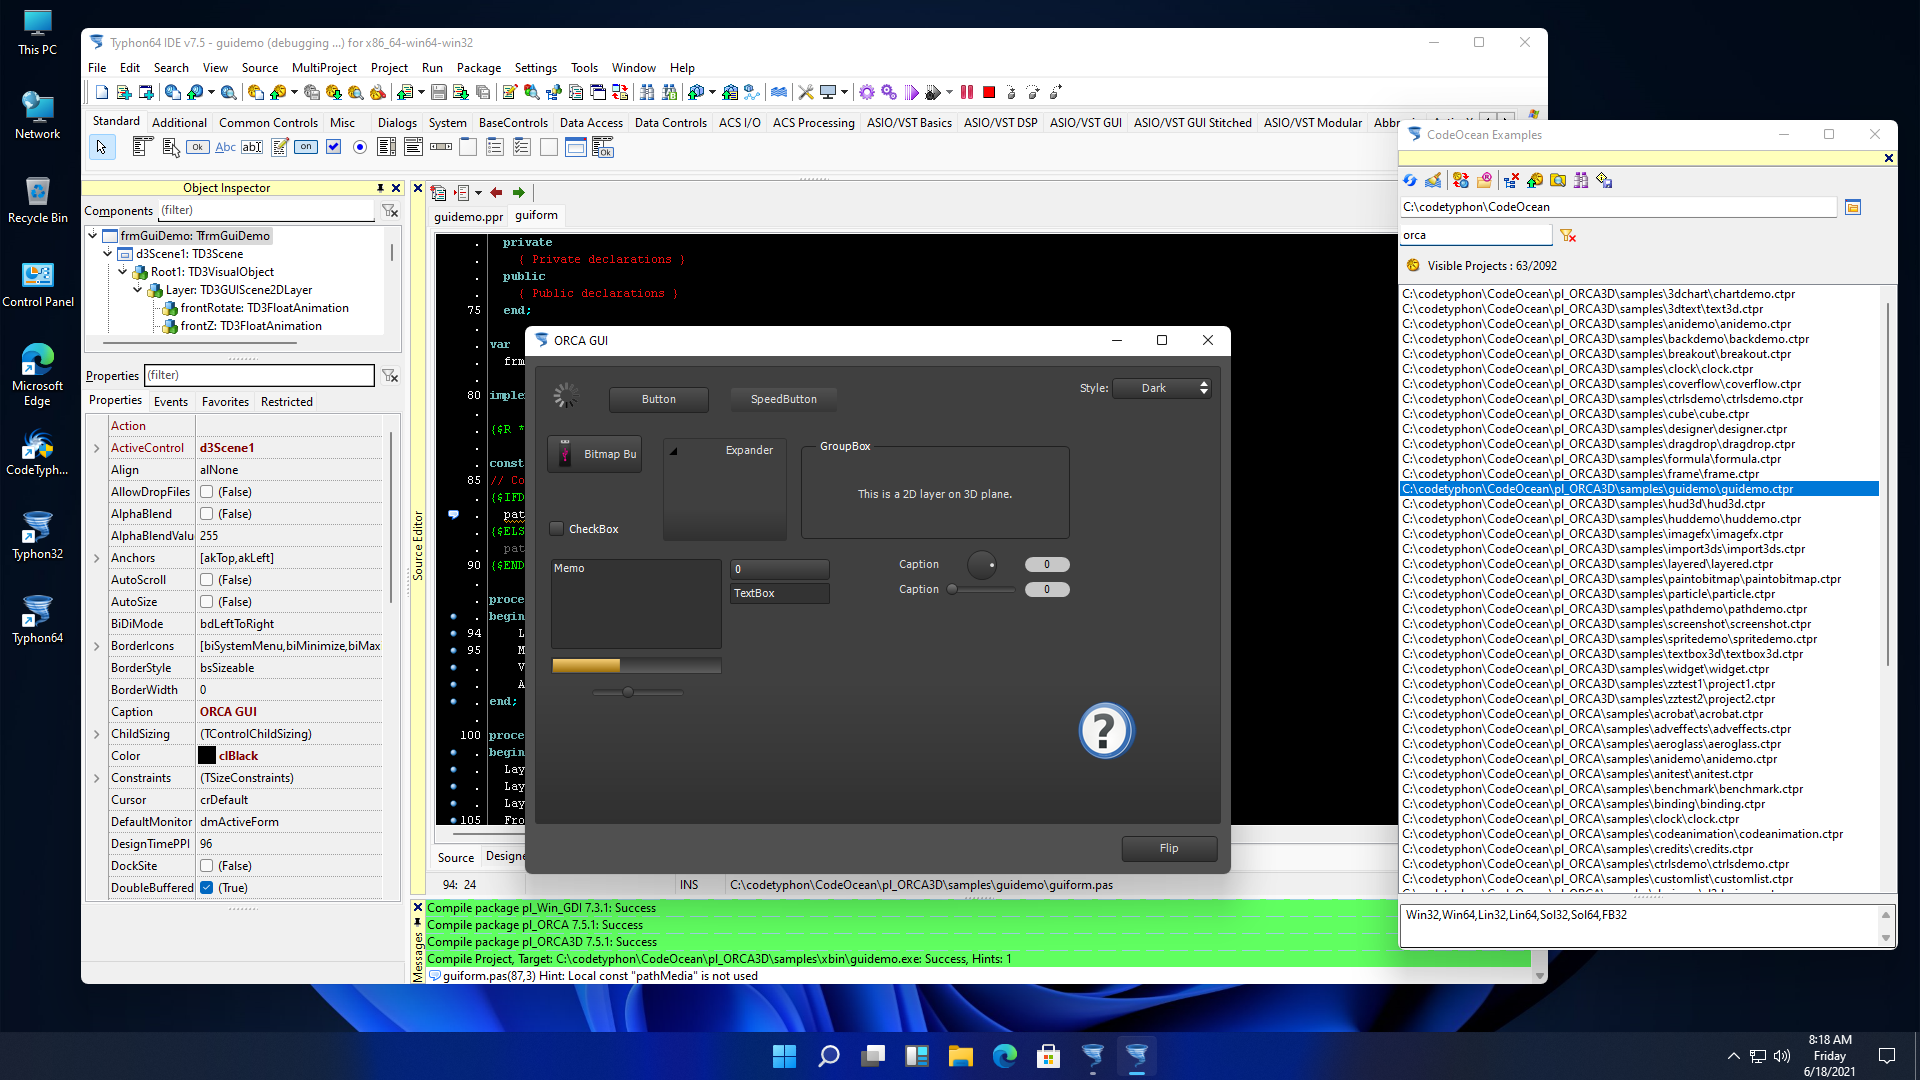Switch to the guidemo.ppr editor tab
Viewport: 1920px width, 1080px height.
[468, 216]
